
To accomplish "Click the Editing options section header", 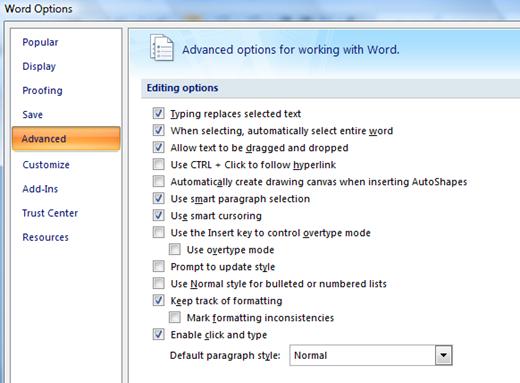I will (x=182, y=88).
